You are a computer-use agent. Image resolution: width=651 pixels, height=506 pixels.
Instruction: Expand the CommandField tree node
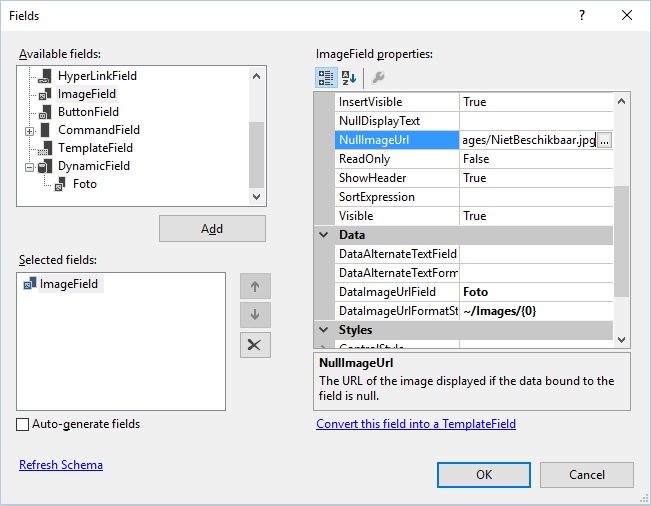(29, 131)
